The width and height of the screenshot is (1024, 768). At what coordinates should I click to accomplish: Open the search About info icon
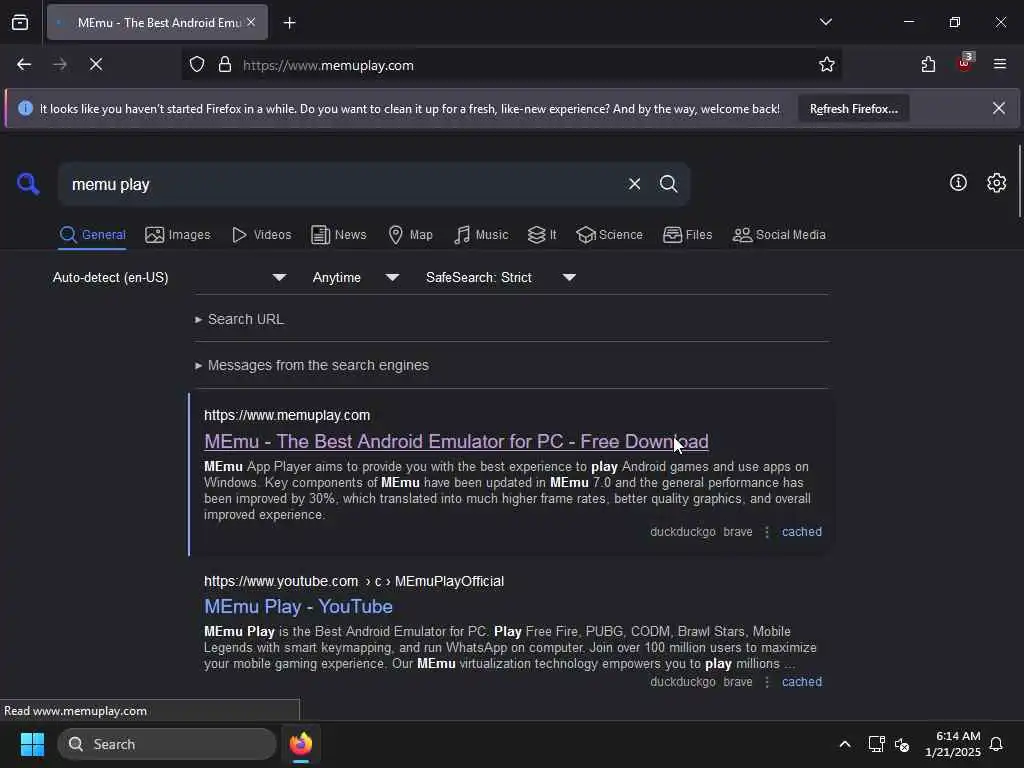pos(958,183)
